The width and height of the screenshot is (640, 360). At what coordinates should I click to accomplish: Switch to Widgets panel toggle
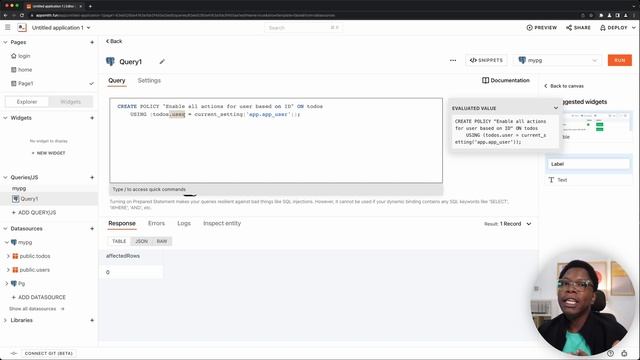coord(71,102)
